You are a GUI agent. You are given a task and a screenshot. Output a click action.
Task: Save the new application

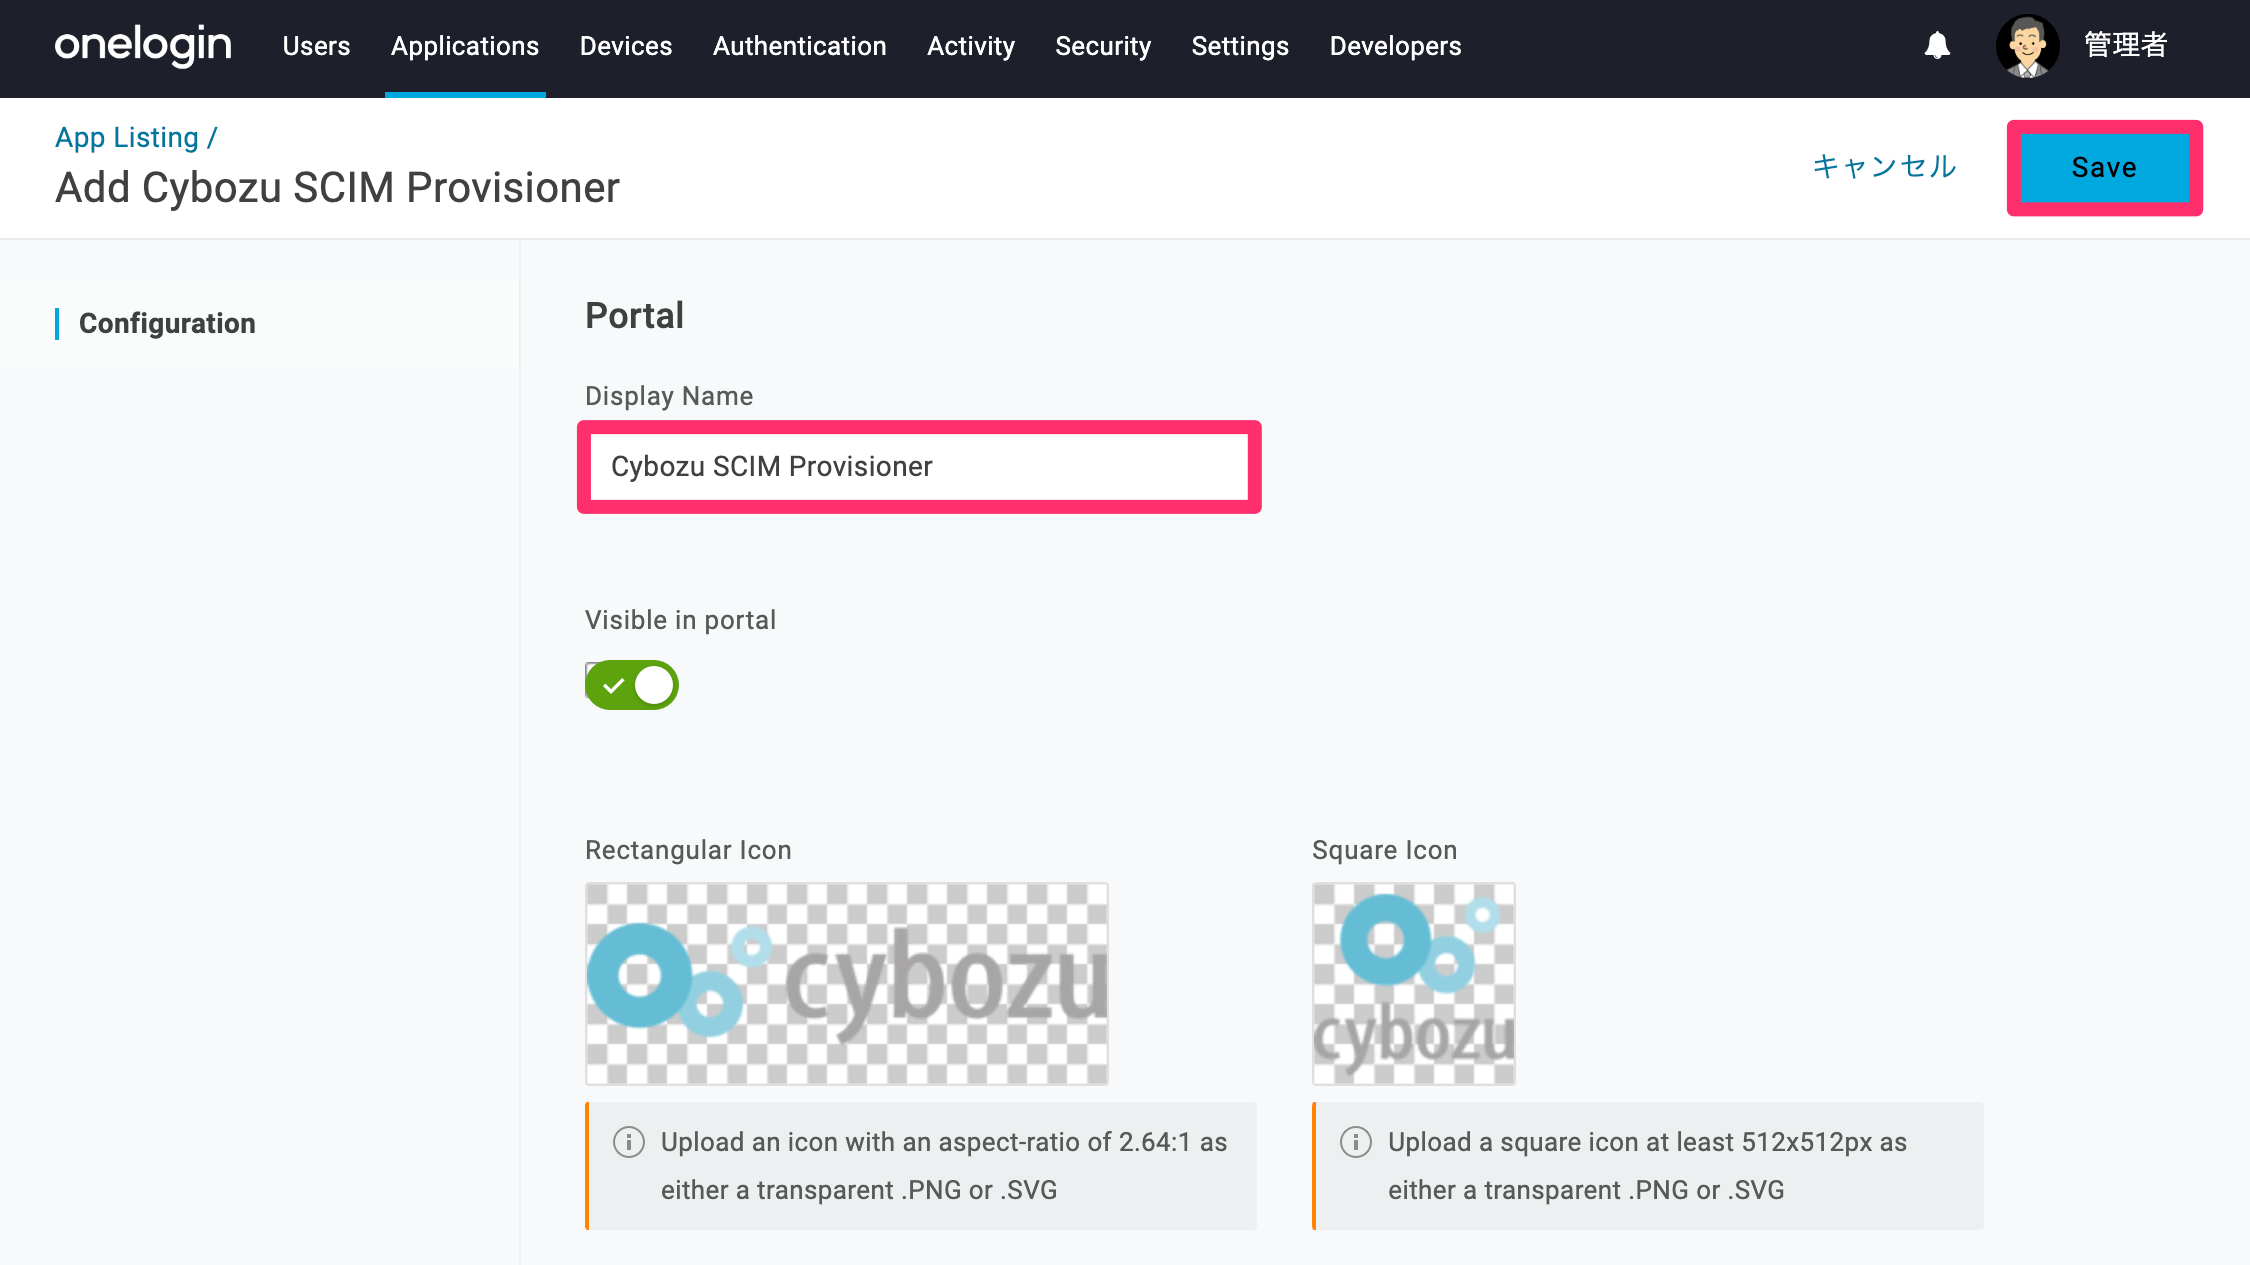pyautogui.click(x=2104, y=168)
